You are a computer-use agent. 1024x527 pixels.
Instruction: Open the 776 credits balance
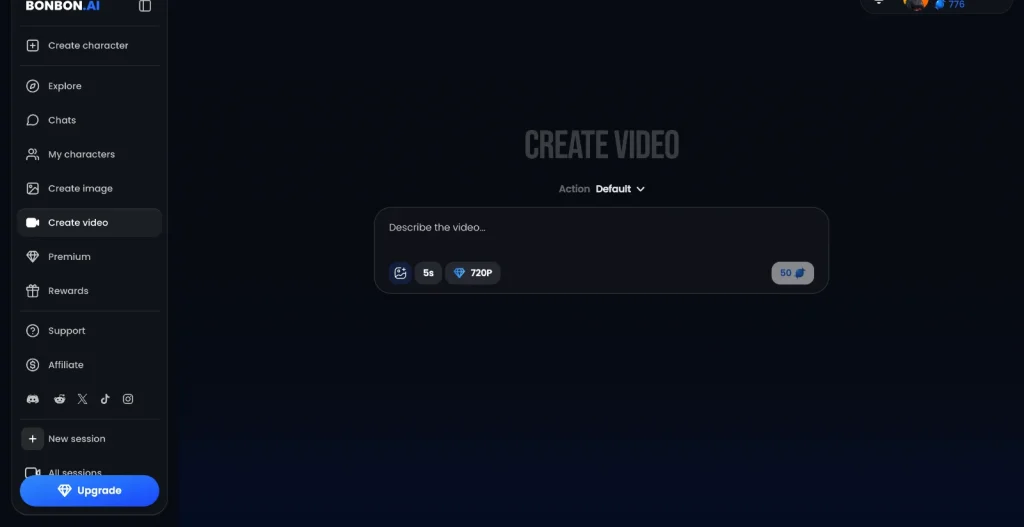point(950,5)
